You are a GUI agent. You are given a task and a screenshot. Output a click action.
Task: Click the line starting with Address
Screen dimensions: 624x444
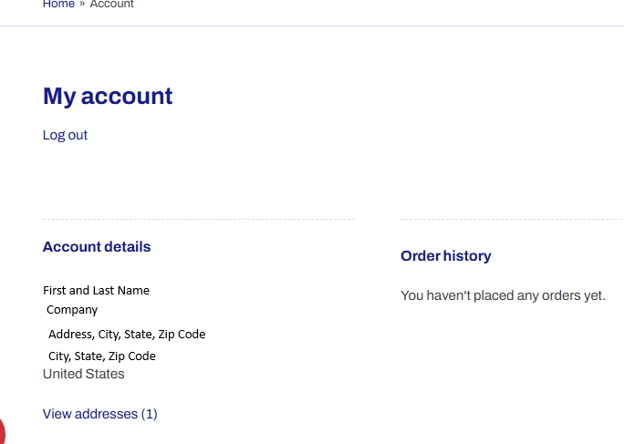click(126, 334)
